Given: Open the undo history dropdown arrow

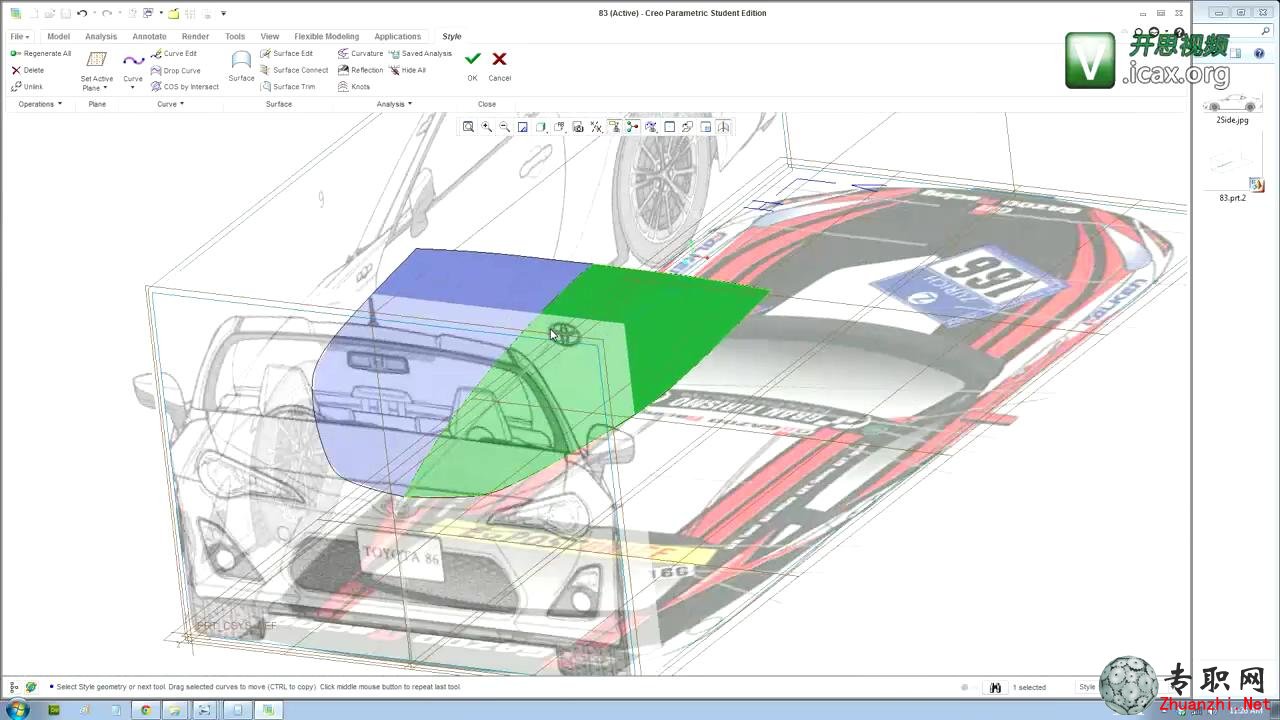Looking at the screenshot, I should 94,13.
